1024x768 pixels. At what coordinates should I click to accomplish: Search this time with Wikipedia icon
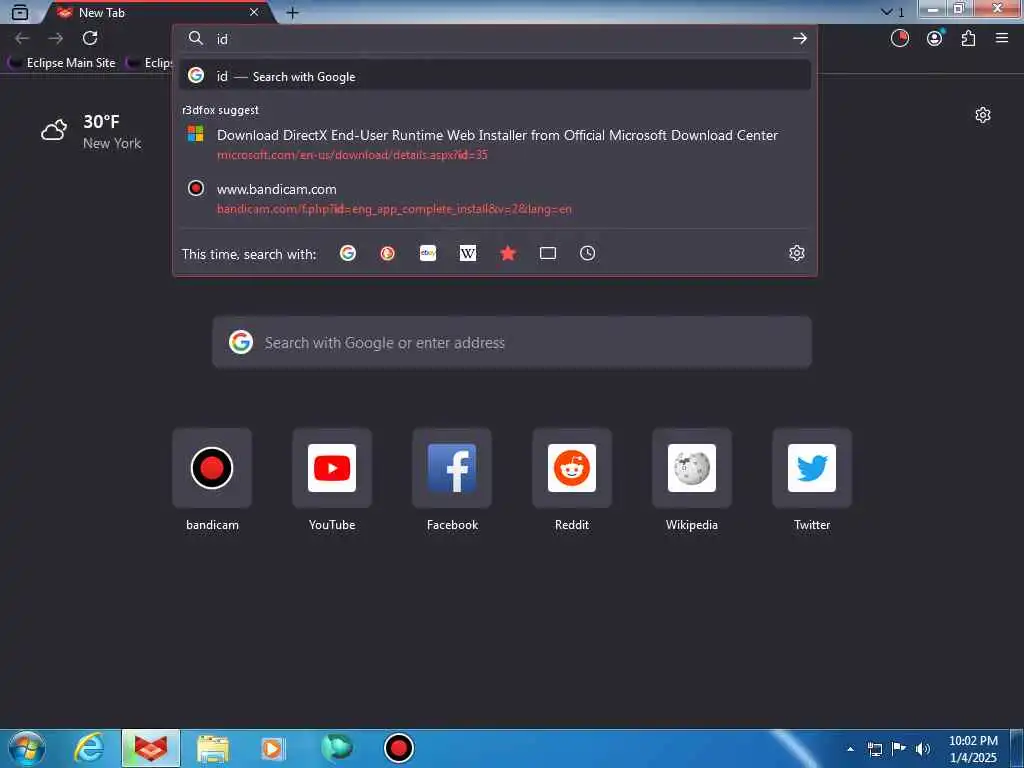coord(468,253)
